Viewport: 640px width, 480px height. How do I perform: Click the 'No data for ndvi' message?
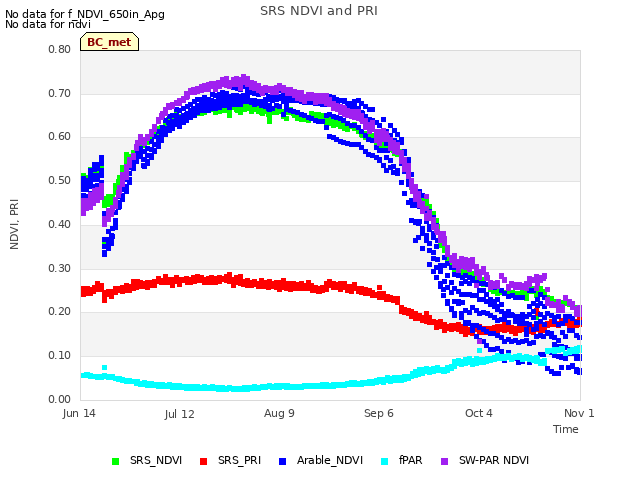coord(48,24)
